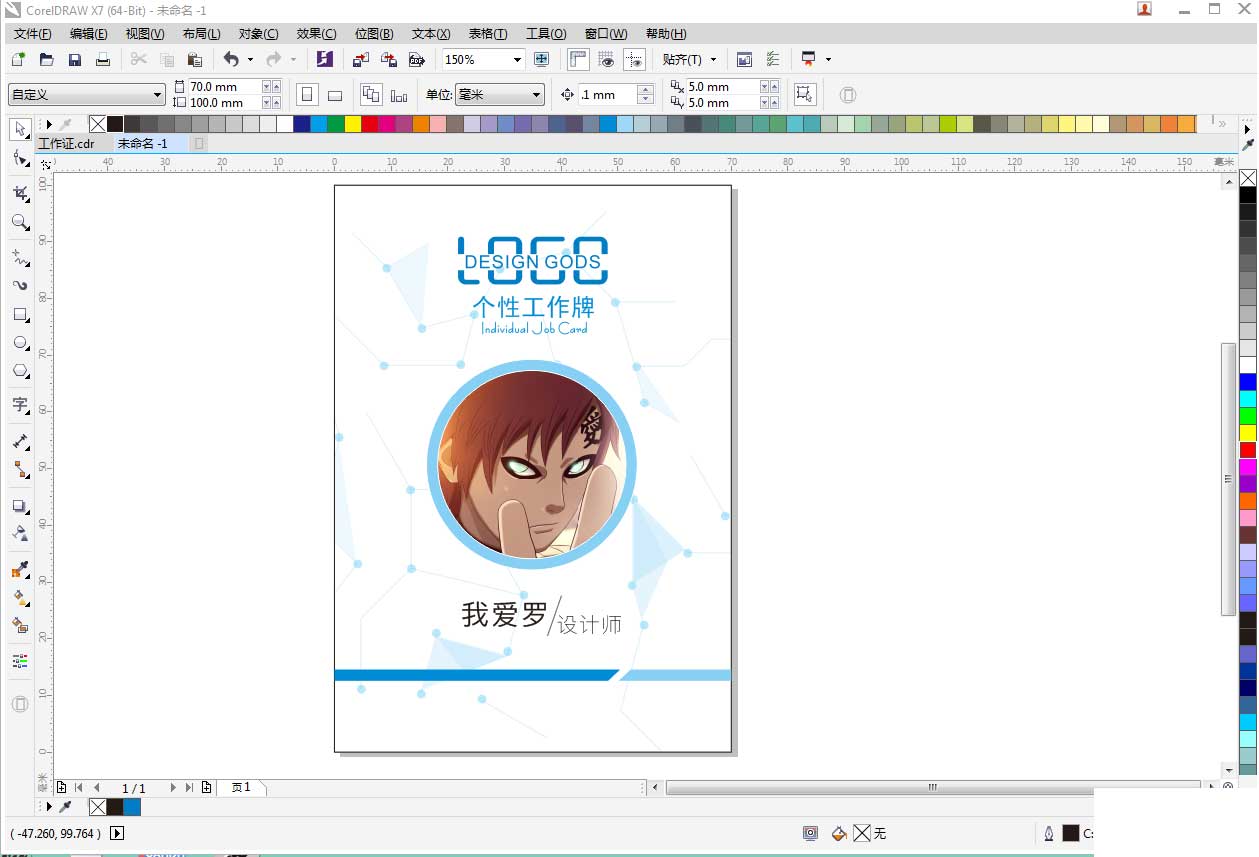
Task: Select the Interactive Fill tool
Action: click(x=20, y=598)
